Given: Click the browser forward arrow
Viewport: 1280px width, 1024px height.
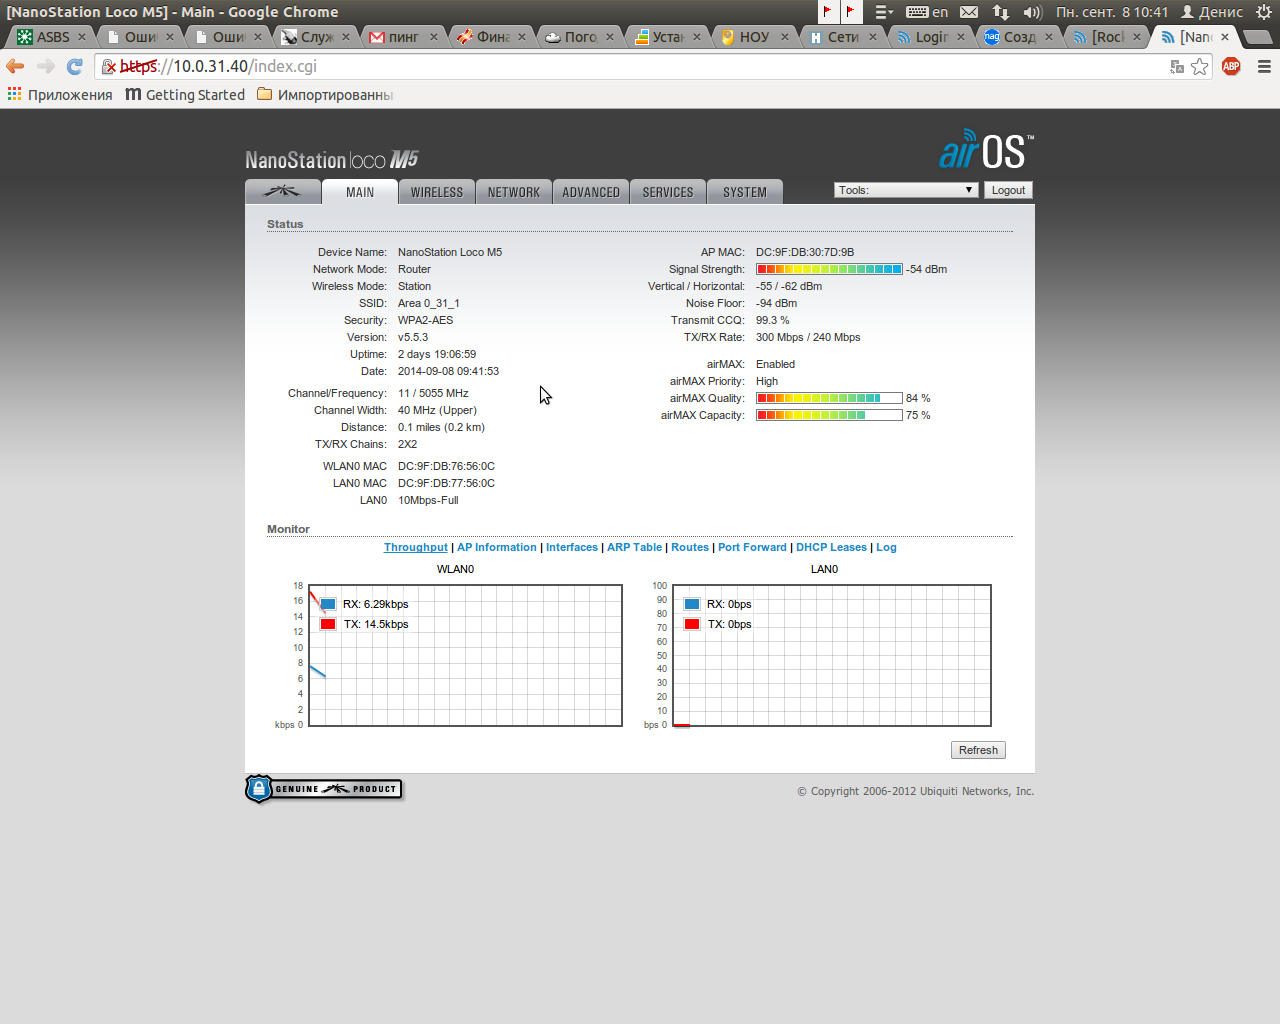Looking at the screenshot, I should point(45,66).
